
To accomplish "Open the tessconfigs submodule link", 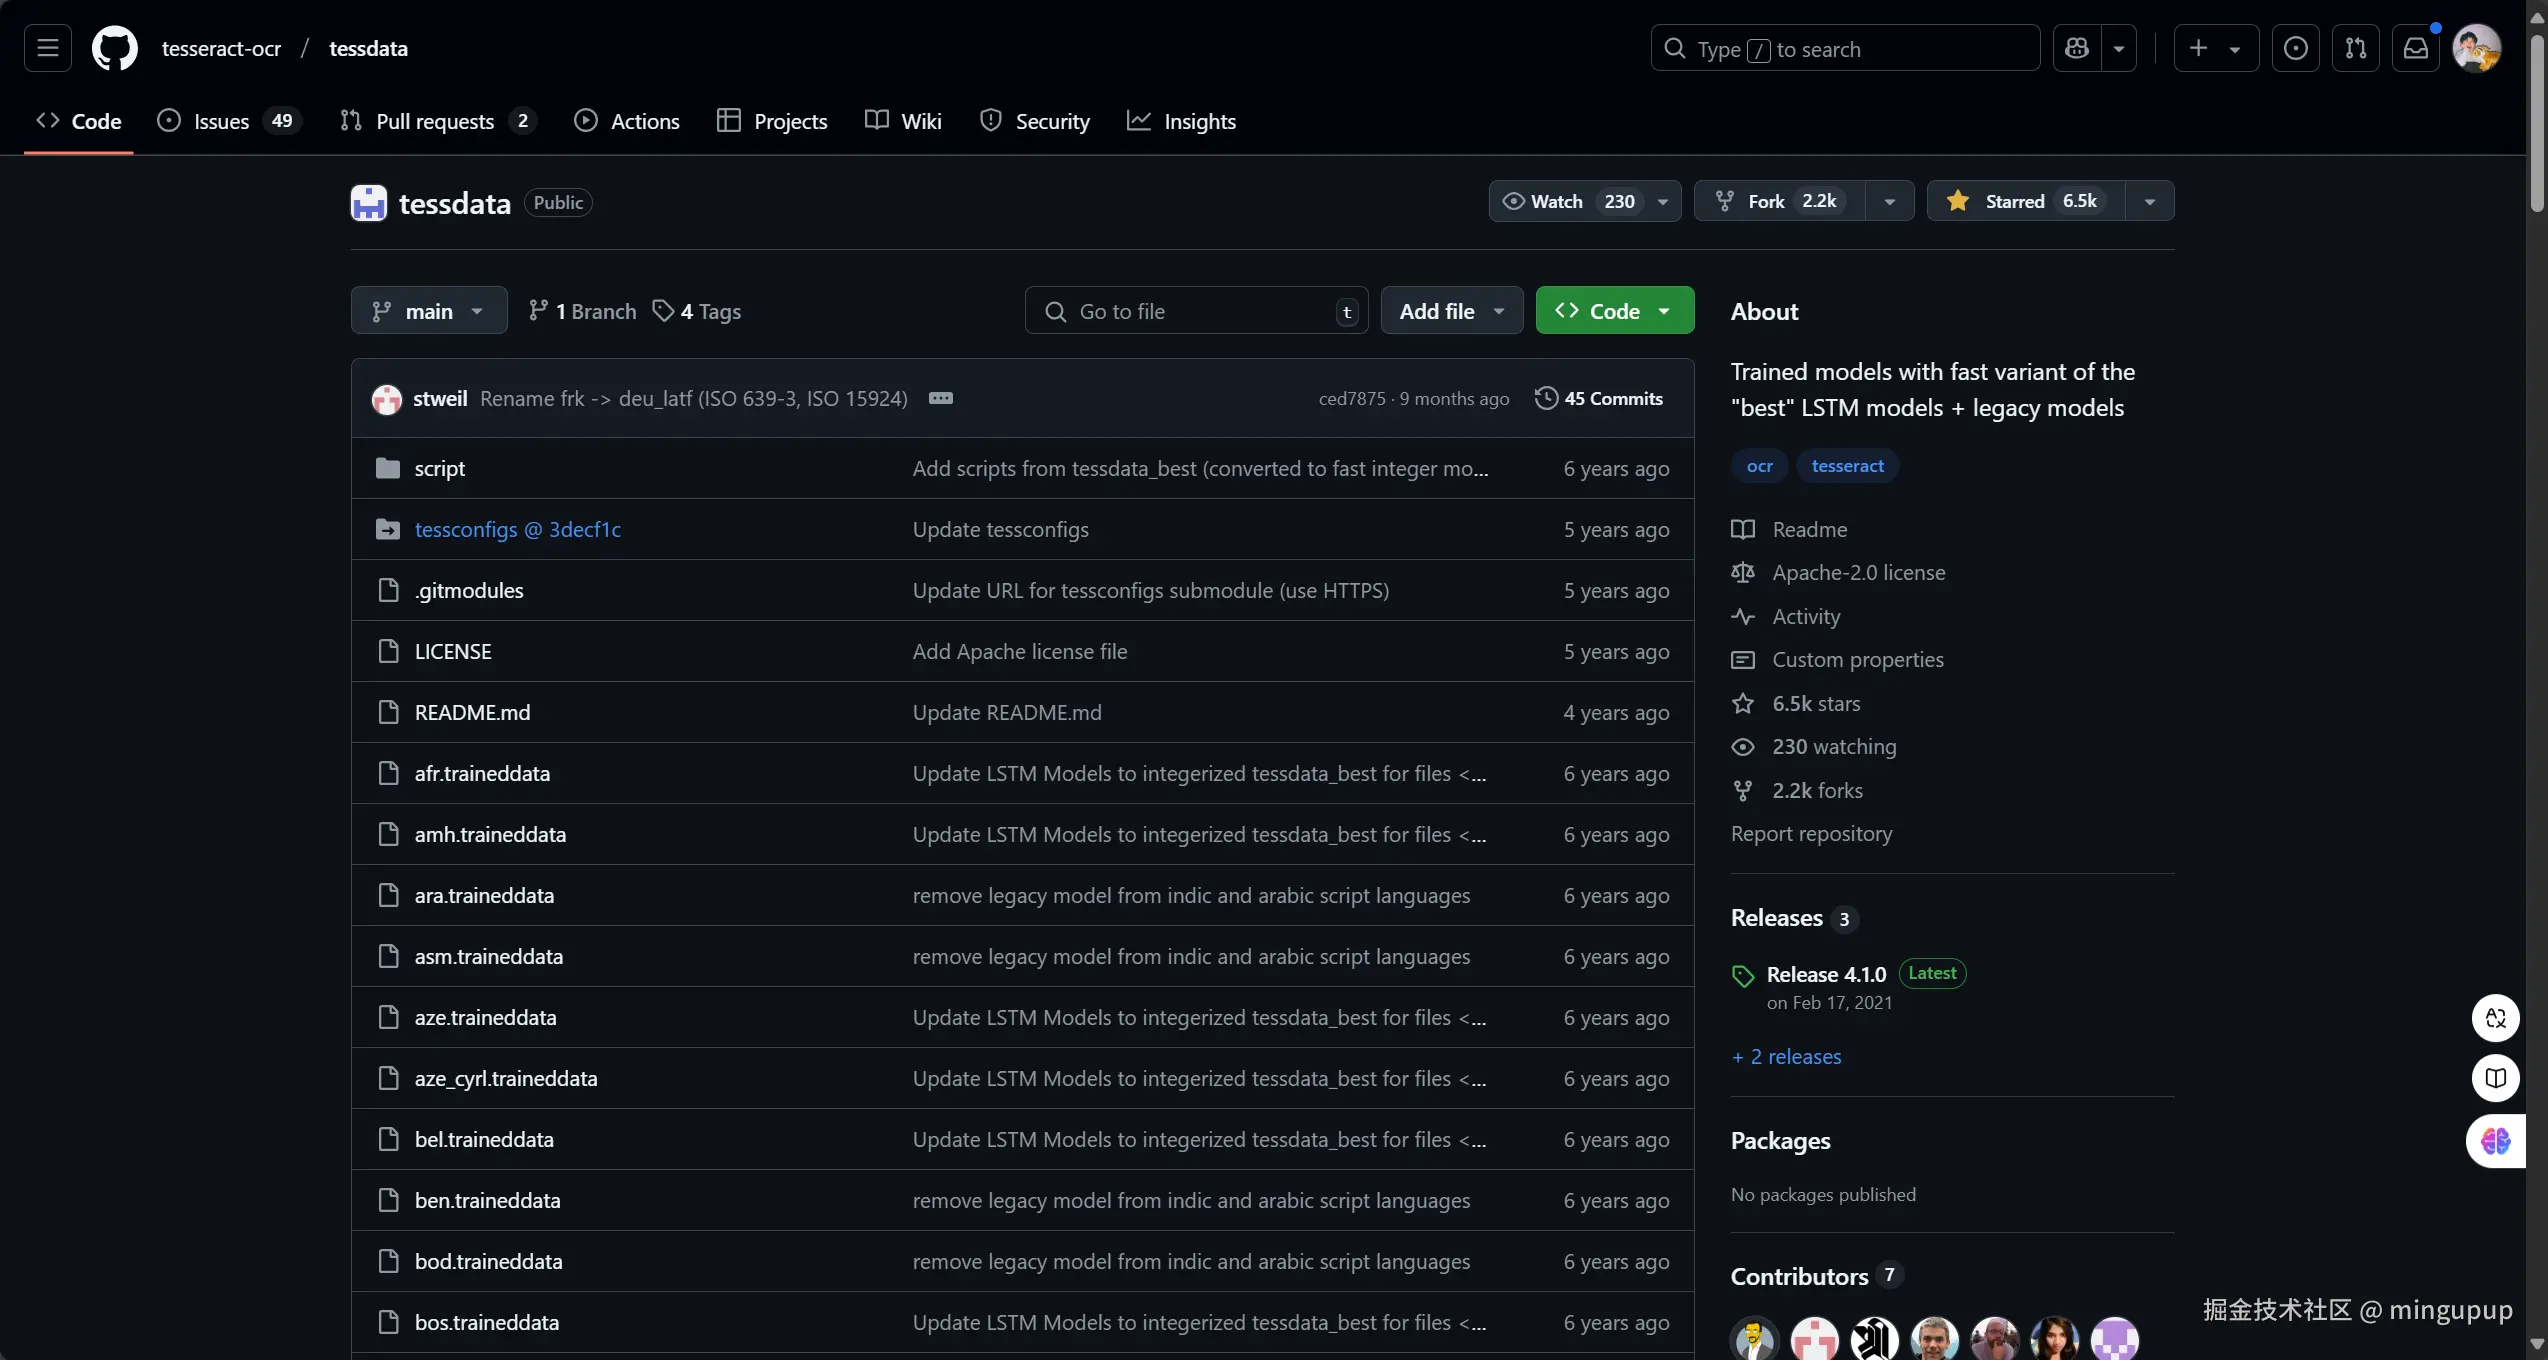I will point(517,529).
